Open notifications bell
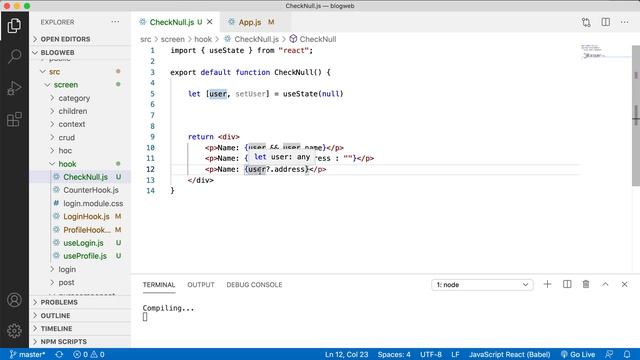Viewport: 640px width, 360px height. (x=627, y=354)
